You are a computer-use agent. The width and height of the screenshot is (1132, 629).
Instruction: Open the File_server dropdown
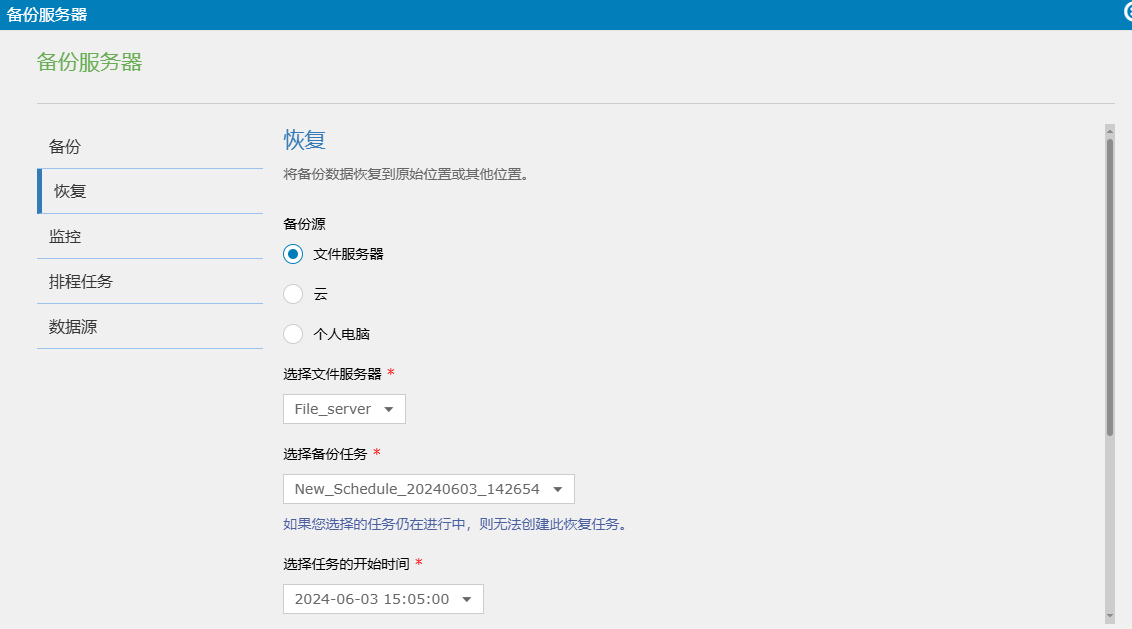[x=344, y=409]
